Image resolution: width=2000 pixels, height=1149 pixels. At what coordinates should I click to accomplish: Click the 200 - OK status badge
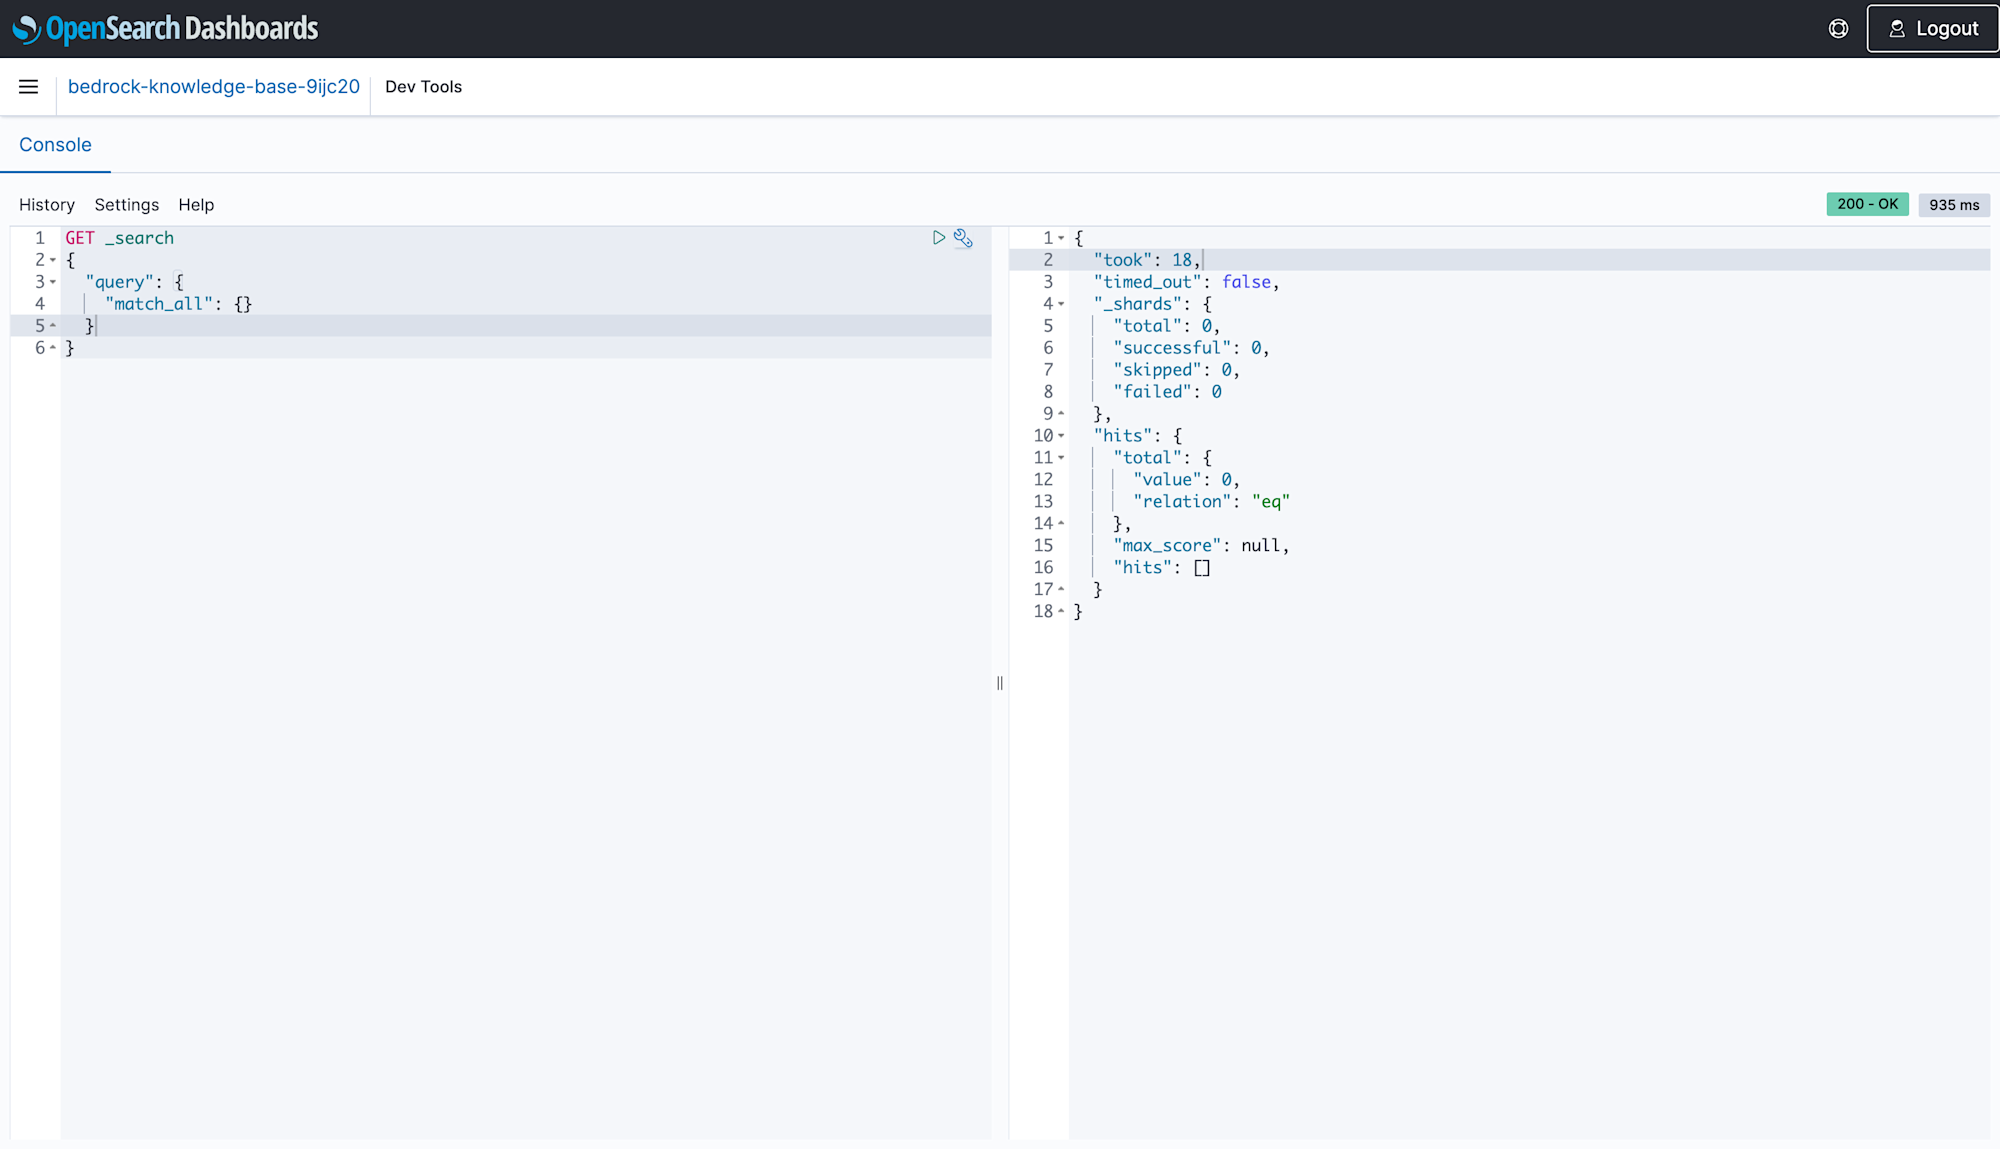click(1867, 204)
